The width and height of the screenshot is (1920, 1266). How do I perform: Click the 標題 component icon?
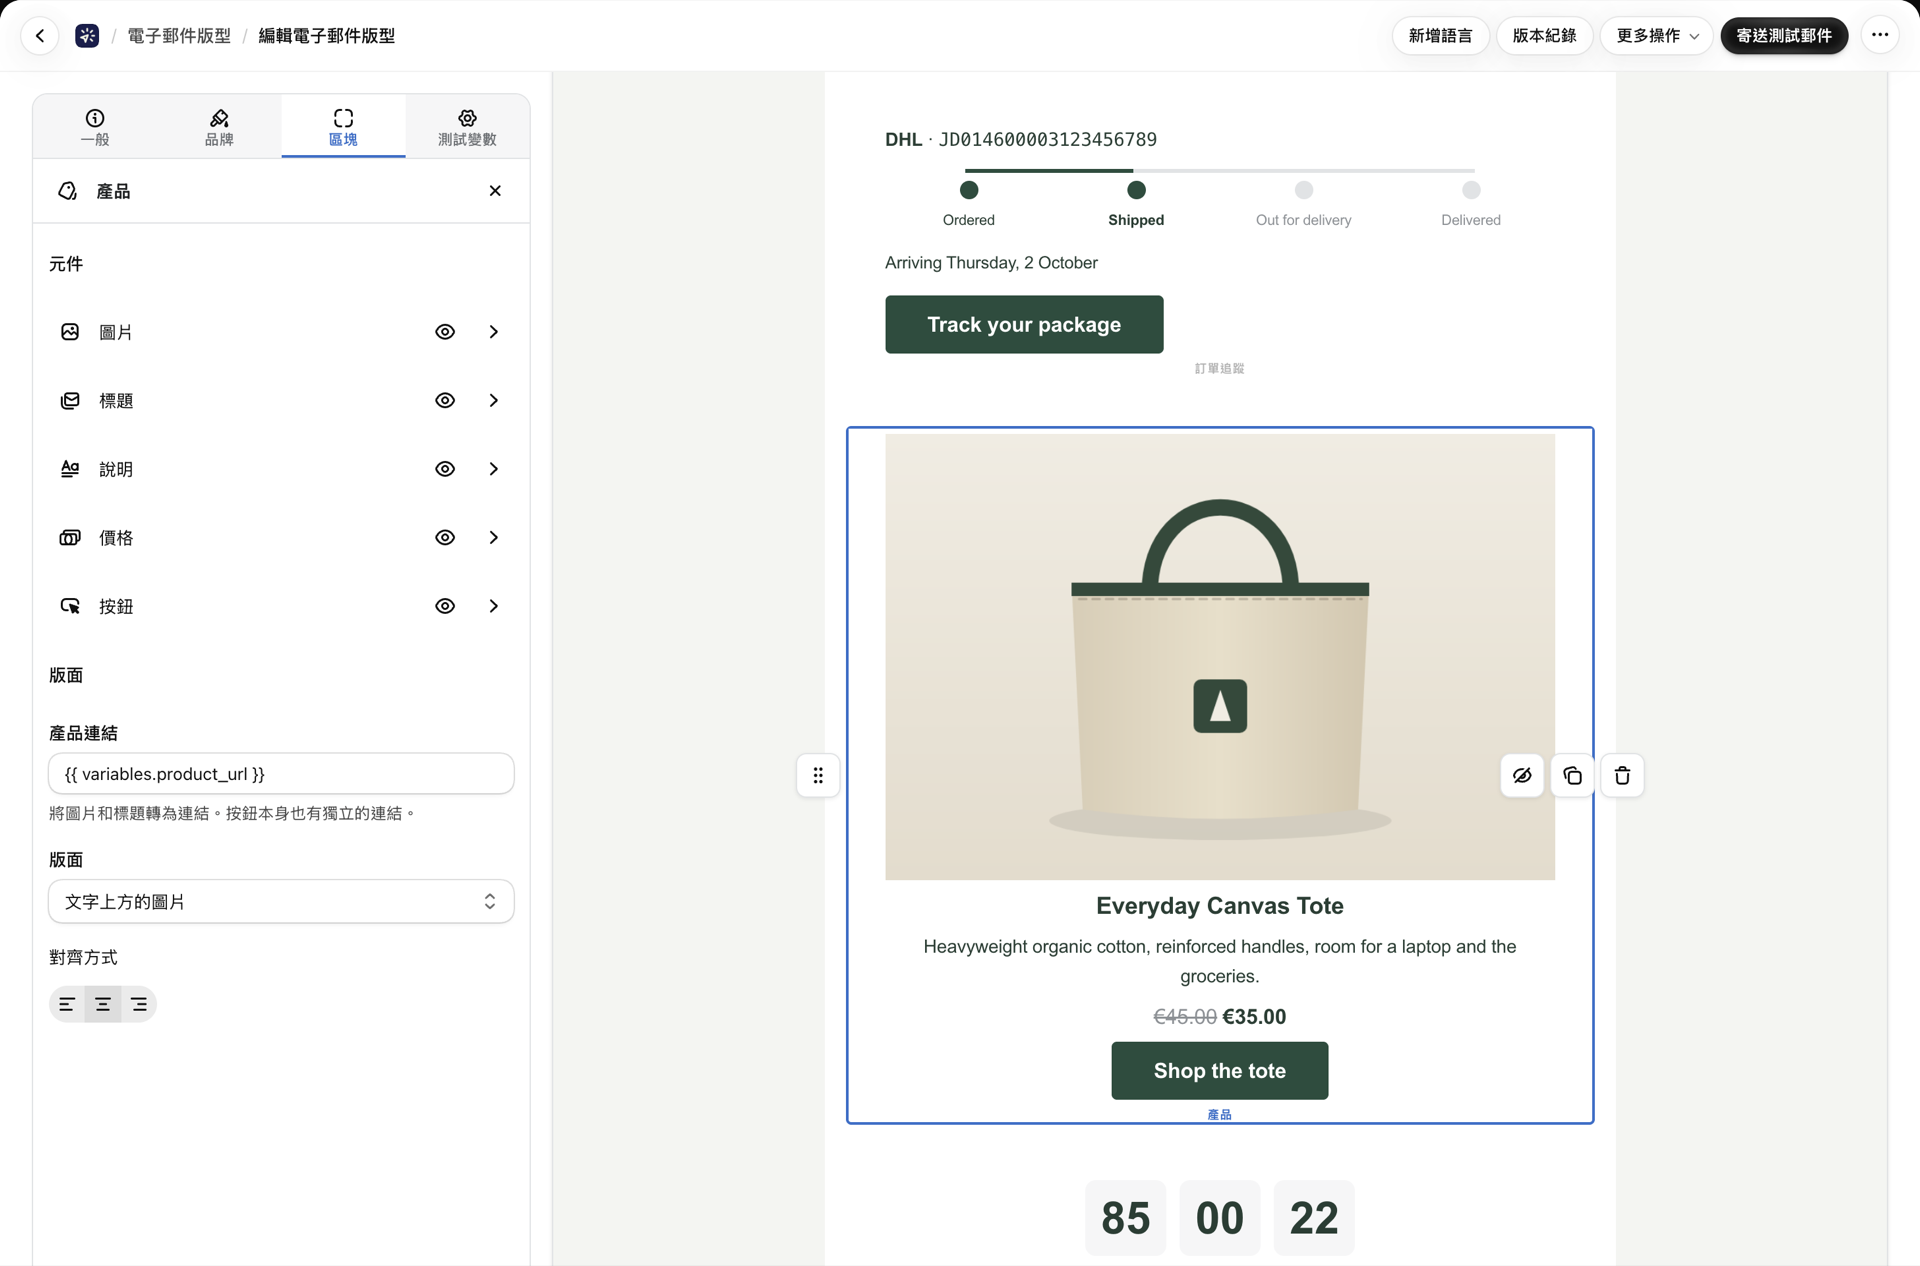tap(70, 401)
